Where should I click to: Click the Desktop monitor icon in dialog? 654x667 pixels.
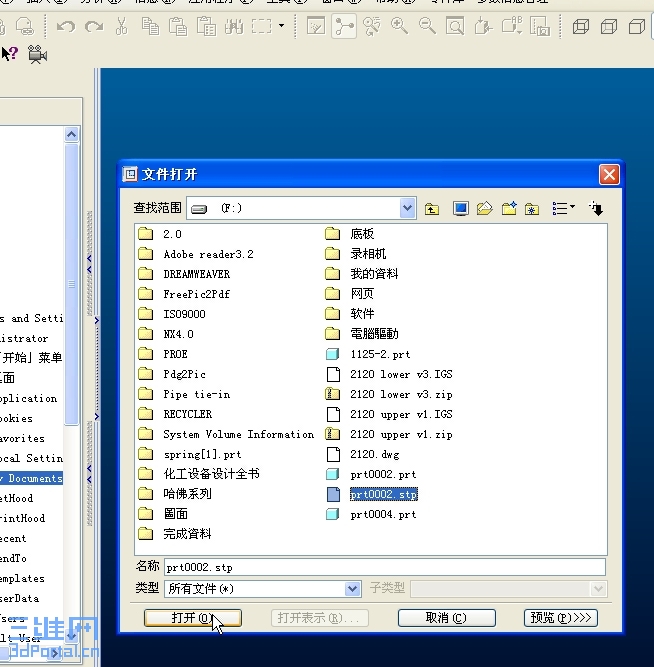(x=461, y=209)
